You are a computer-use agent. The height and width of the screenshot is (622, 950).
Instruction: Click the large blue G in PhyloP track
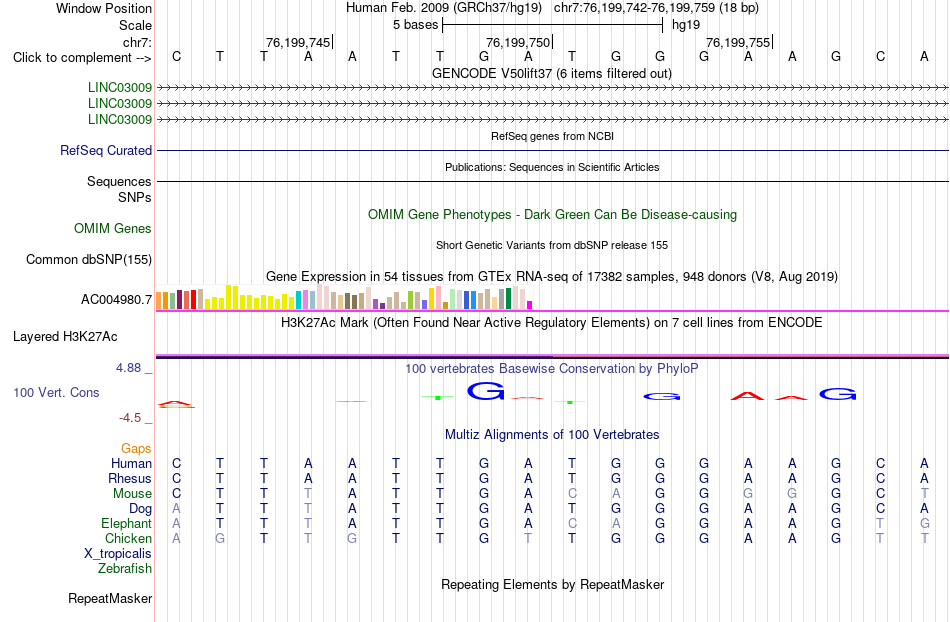pyautogui.click(x=486, y=391)
